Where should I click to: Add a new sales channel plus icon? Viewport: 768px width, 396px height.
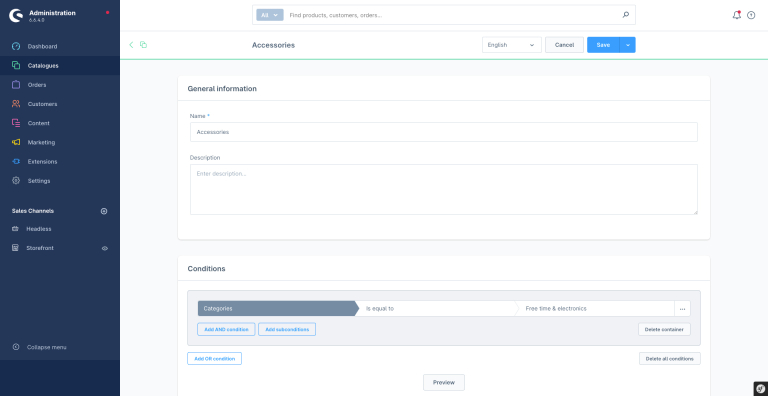pos(104,211)
